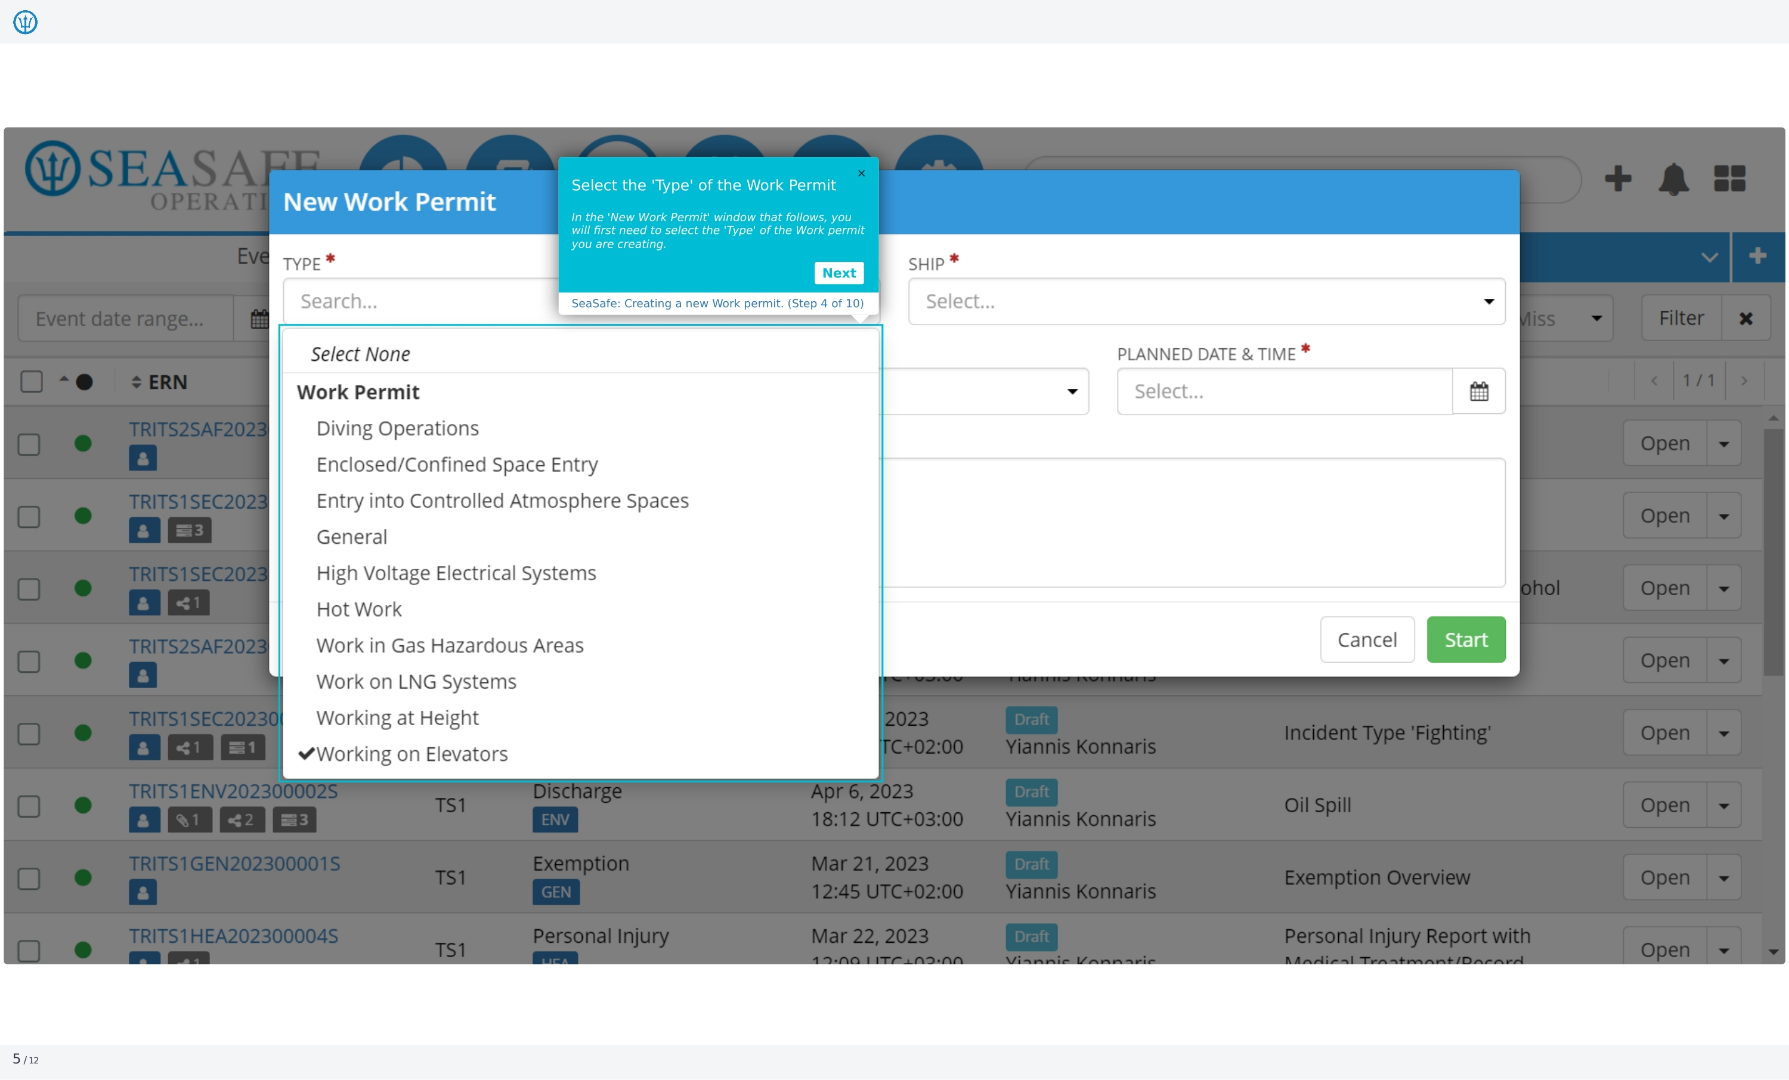
Task: Click the ENV tag under Discharge
Action: (555, 820)
